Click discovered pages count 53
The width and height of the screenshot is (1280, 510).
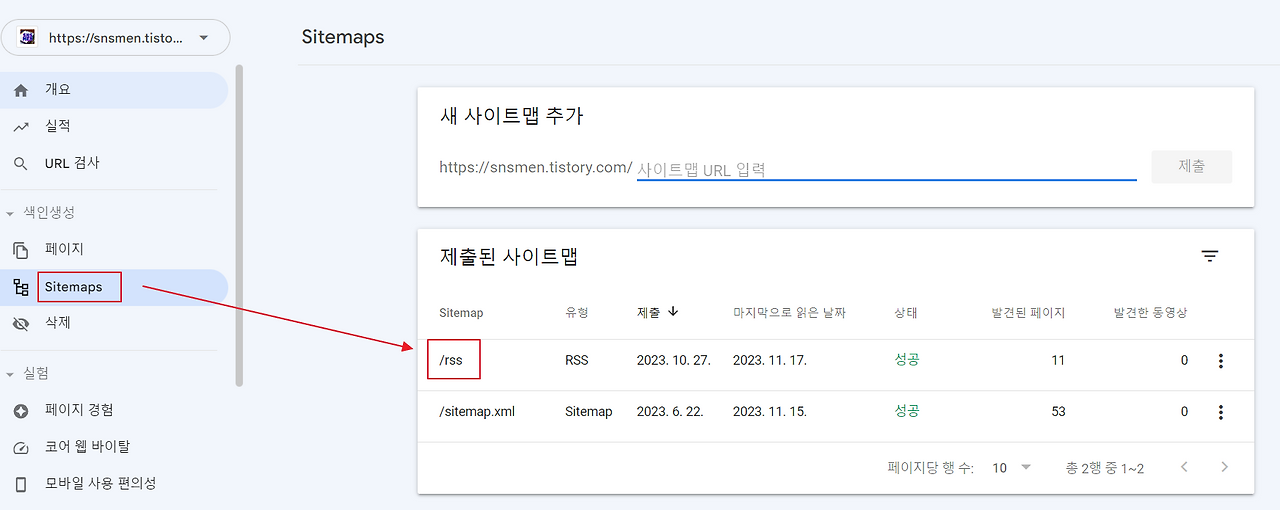click(x=1057, y=411)
